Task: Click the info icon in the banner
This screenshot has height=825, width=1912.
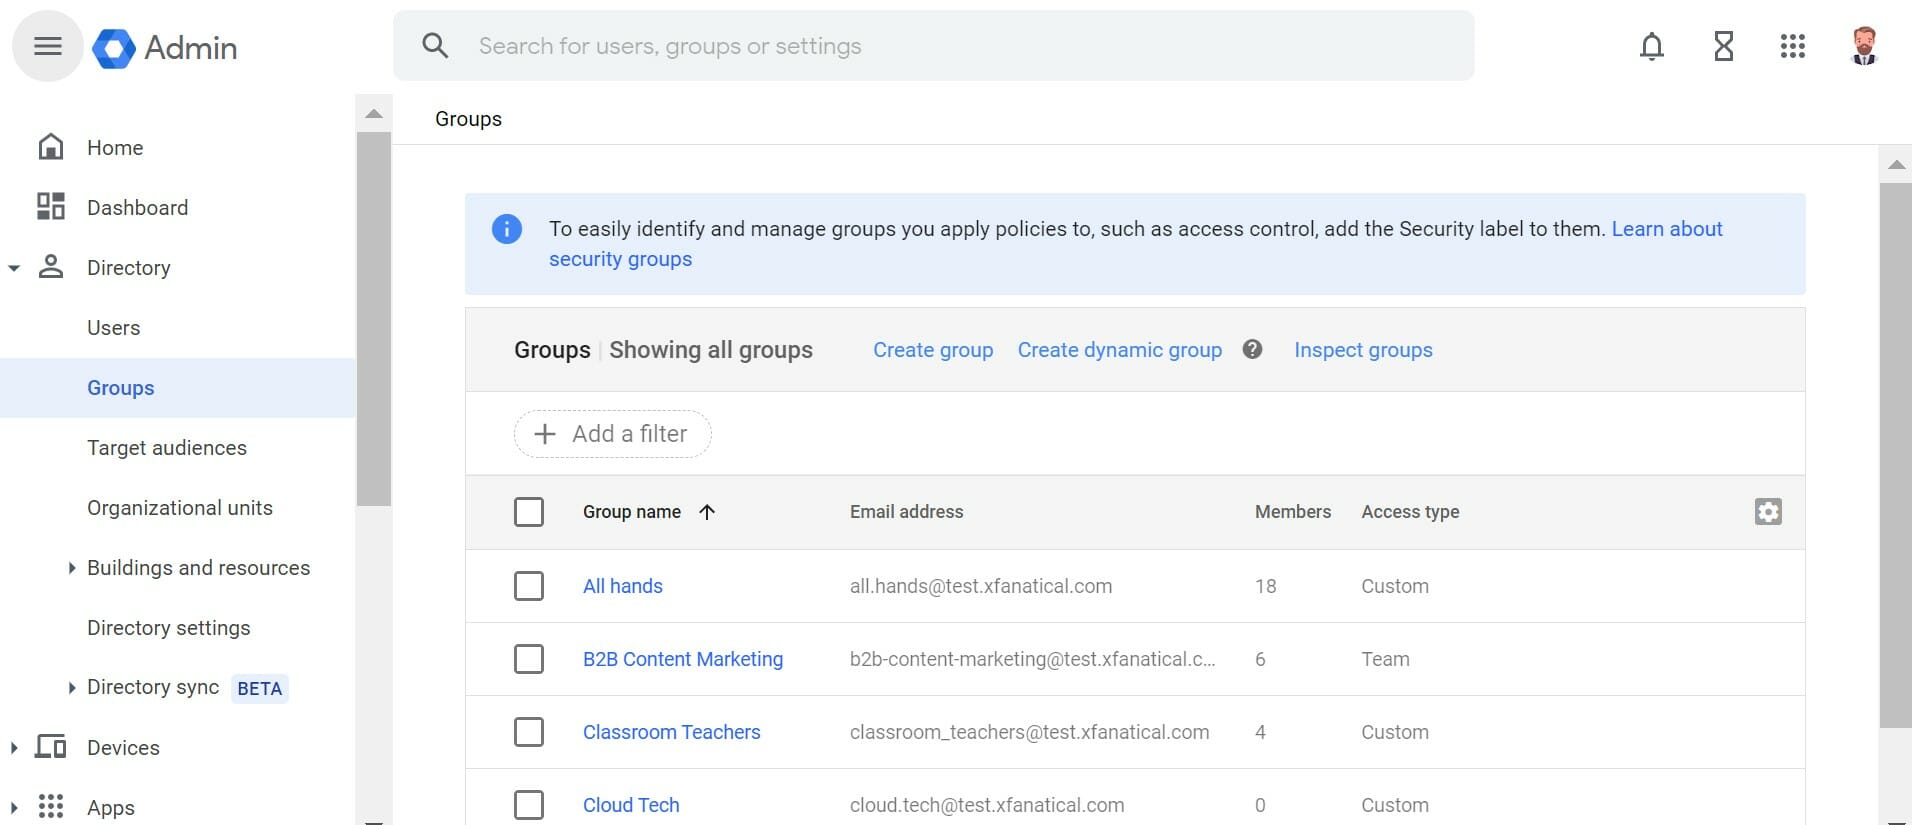Action: [x=507, y=229]
